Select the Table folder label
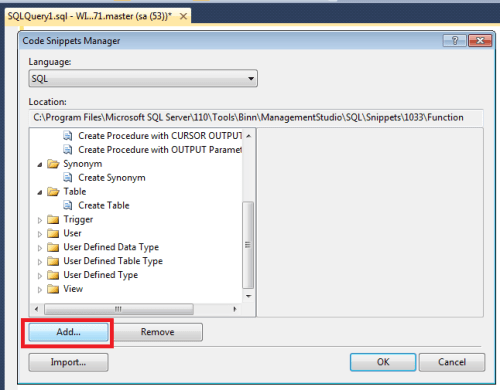This screenshot has height=390, width=500. point(75,191)
